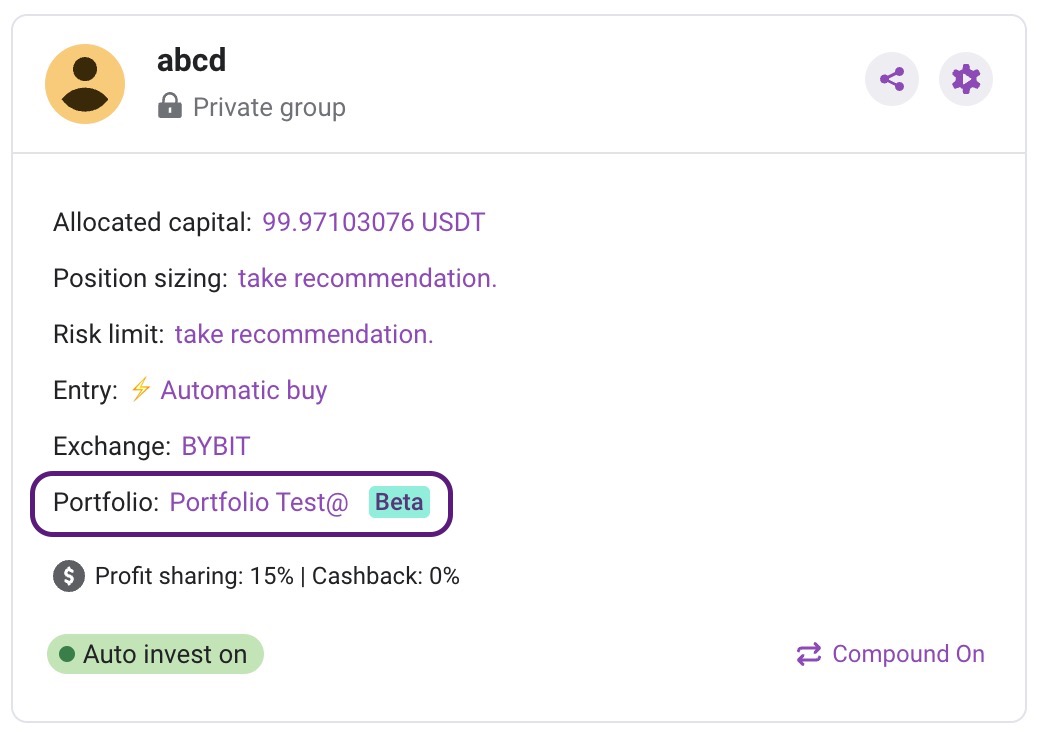Toggle the Auto invest on badge
Viewport: 1044px width, 734px height.
click(155, 655)
